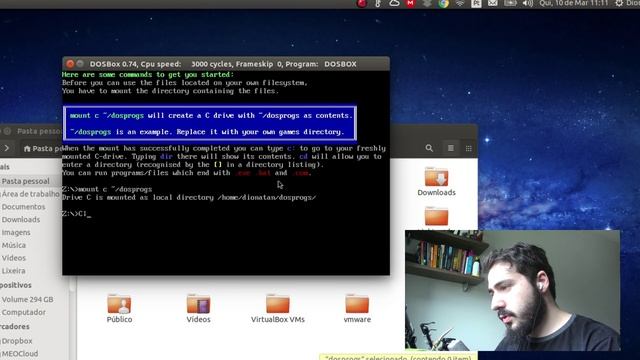
Task: Open the Público folder
Action: pyautogui.click(x=119, y=309)
